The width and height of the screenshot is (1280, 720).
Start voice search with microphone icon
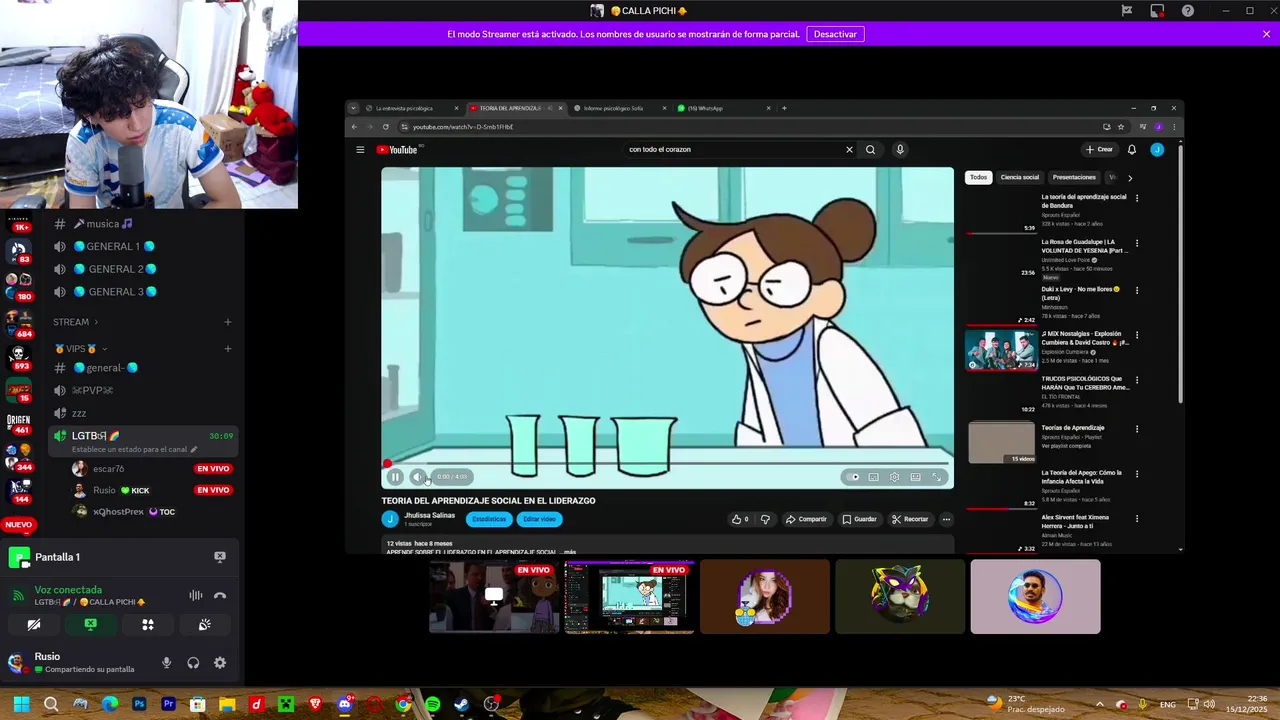900,150
